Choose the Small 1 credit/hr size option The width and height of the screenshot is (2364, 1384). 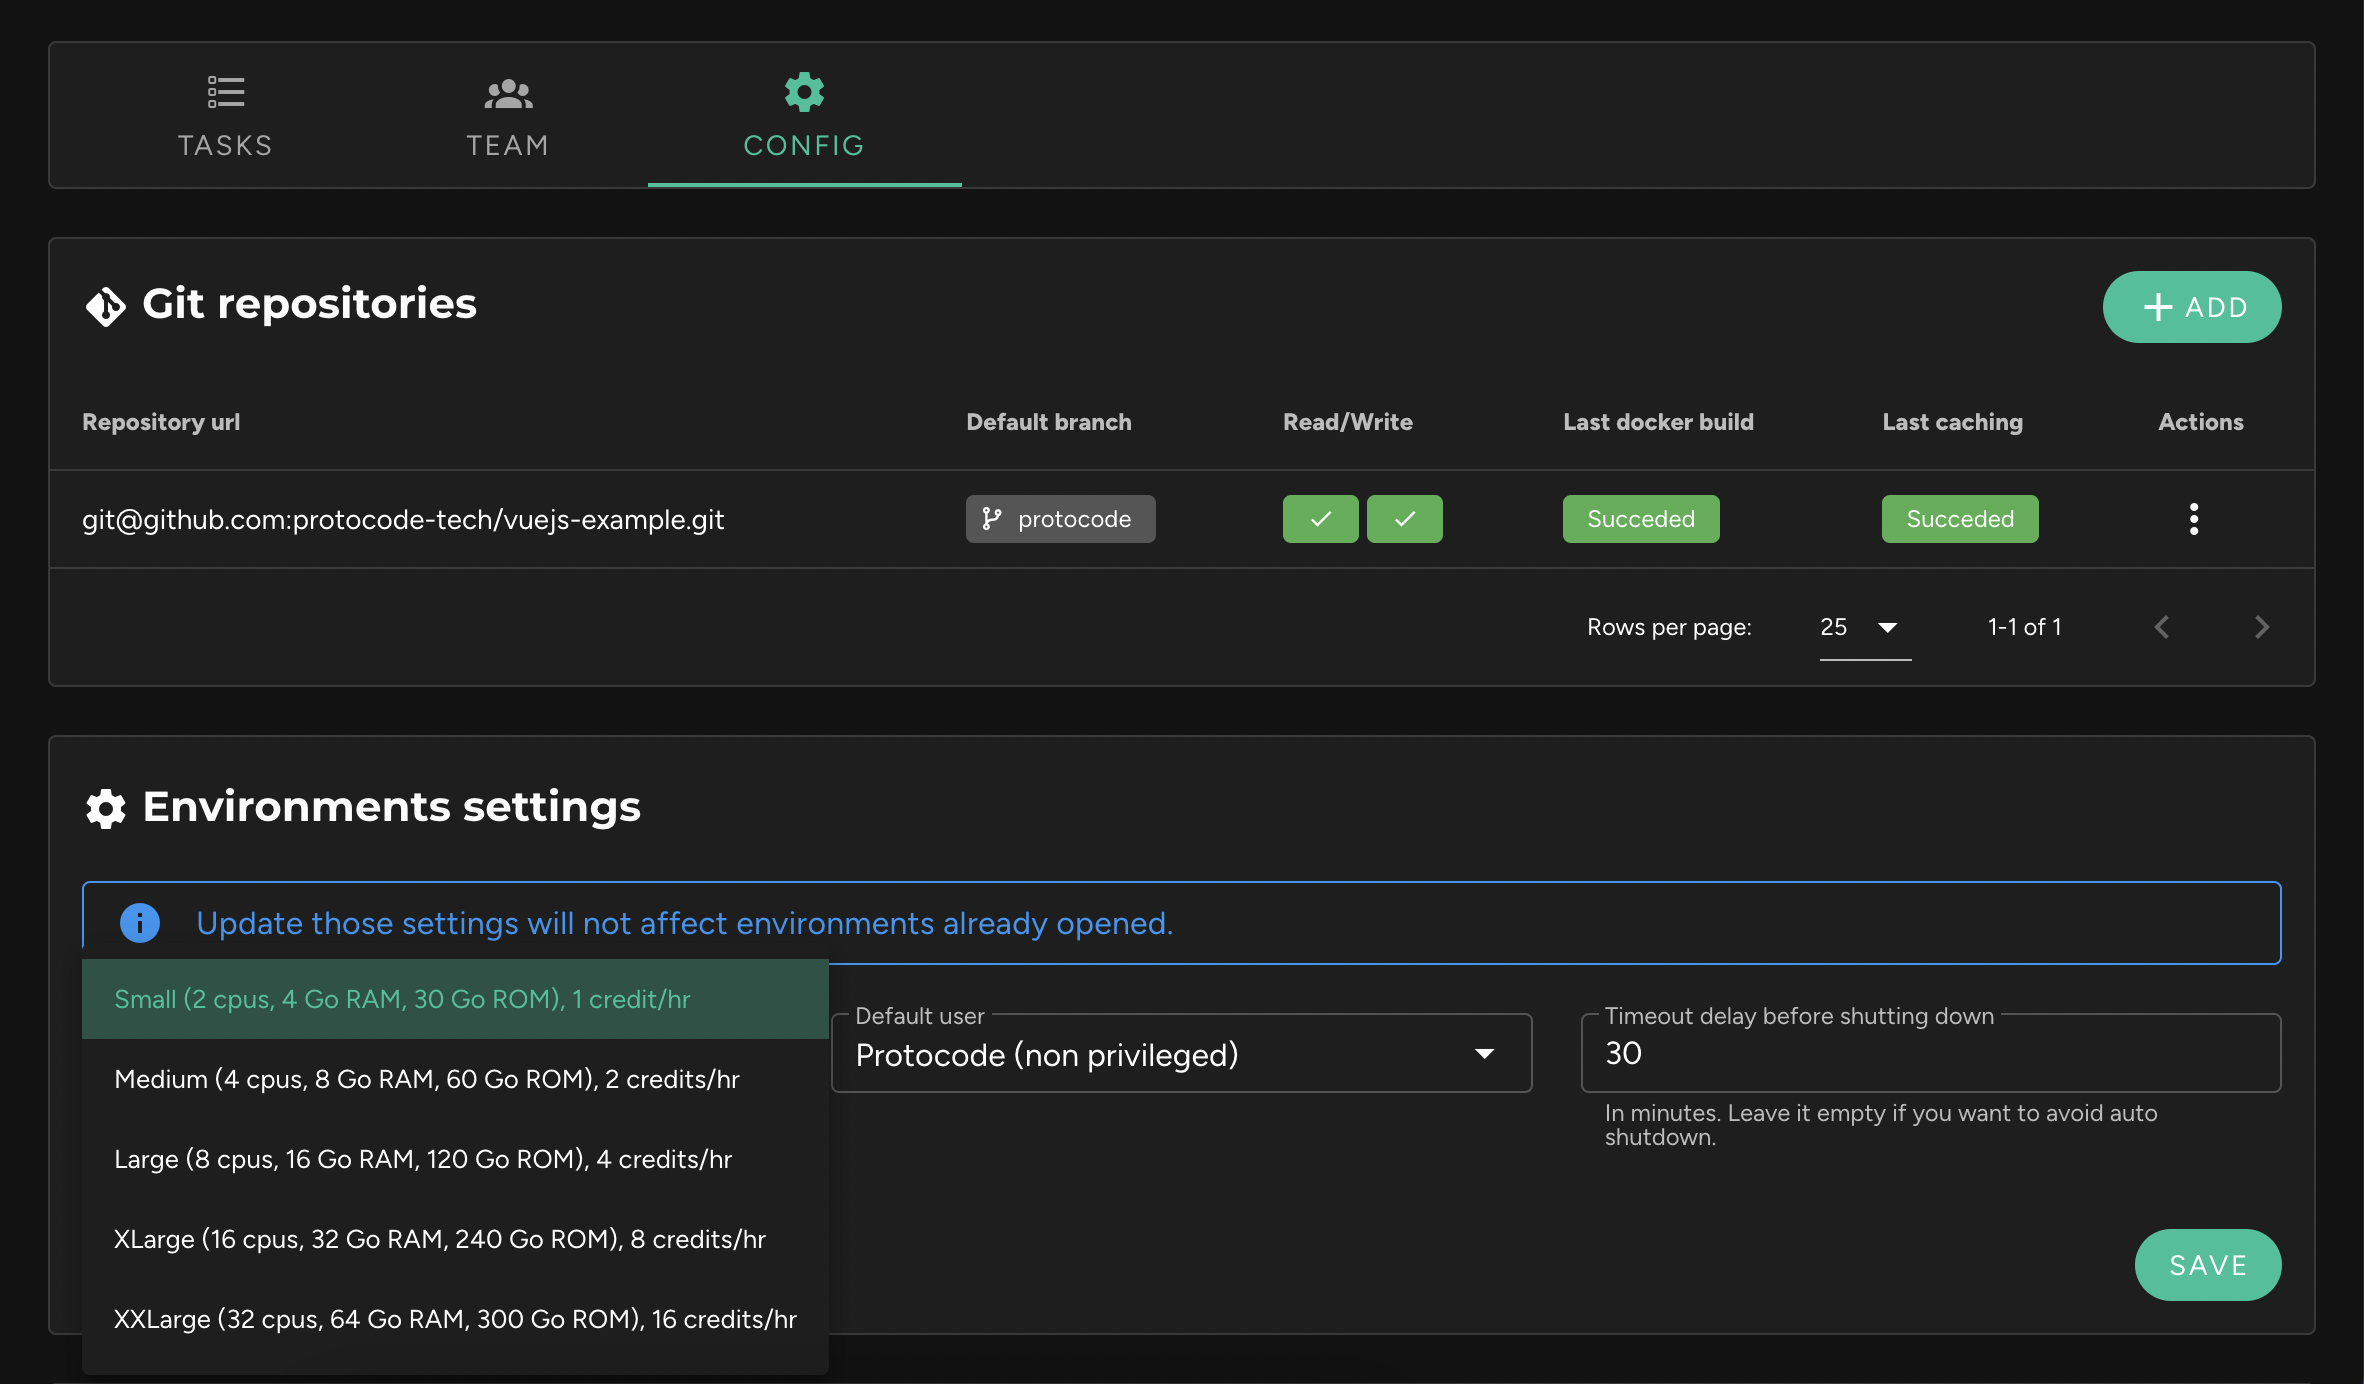click(x=455, y=999)
